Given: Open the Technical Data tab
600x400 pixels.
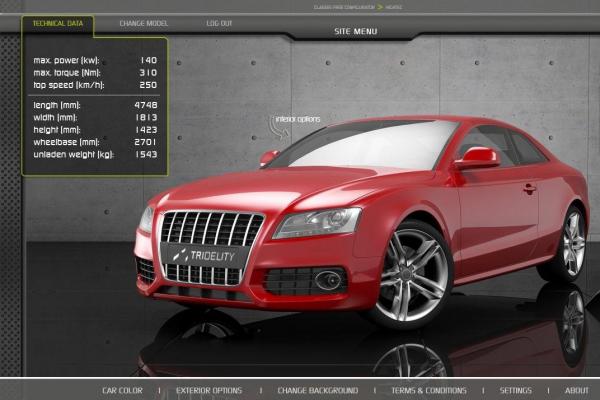Looking at the screenshot, I should click(56, 22).
